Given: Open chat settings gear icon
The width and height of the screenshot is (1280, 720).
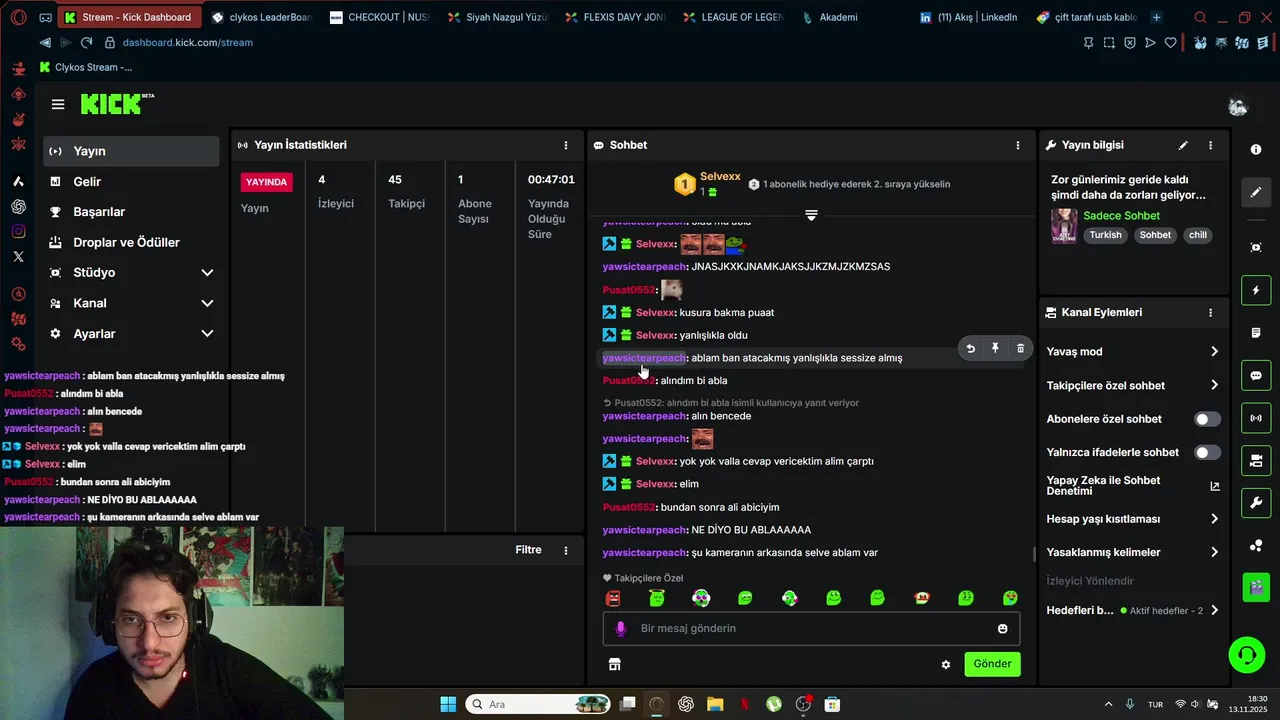Looking at the screenshot, I should [x=946, y=664].
